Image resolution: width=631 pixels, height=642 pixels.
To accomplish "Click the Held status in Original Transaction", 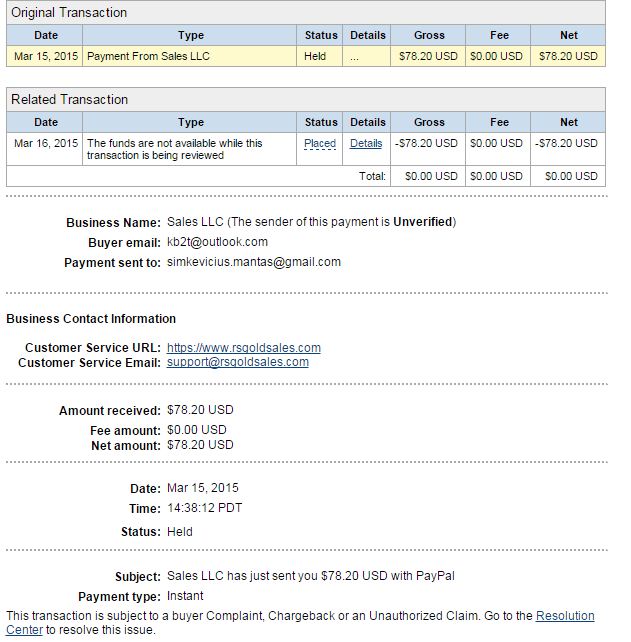I will coord(315,56).
